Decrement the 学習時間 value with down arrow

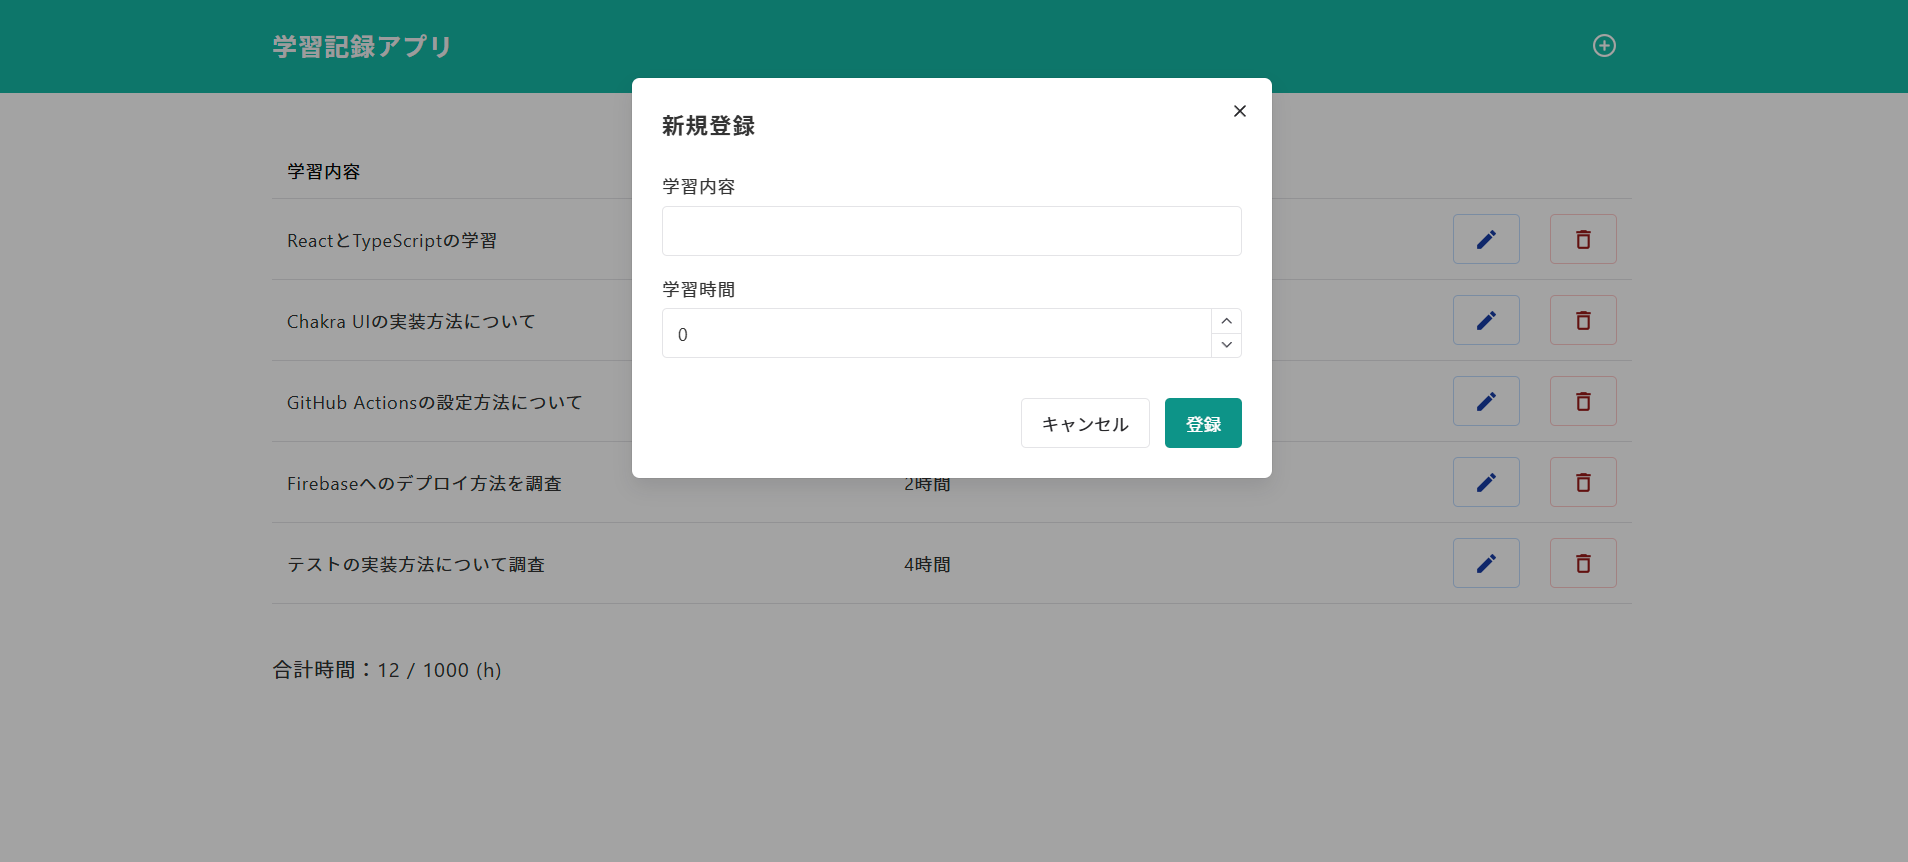(1227, 345)
